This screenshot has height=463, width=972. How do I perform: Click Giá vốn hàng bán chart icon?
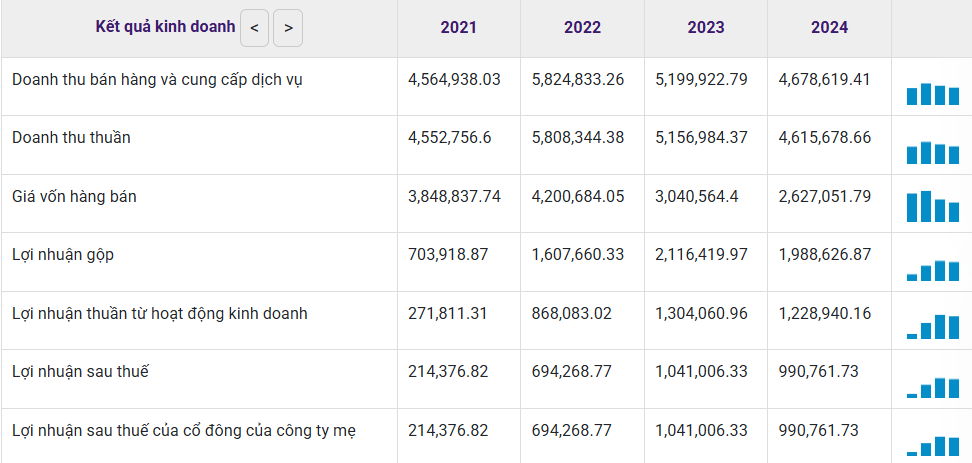pos(932,206)
